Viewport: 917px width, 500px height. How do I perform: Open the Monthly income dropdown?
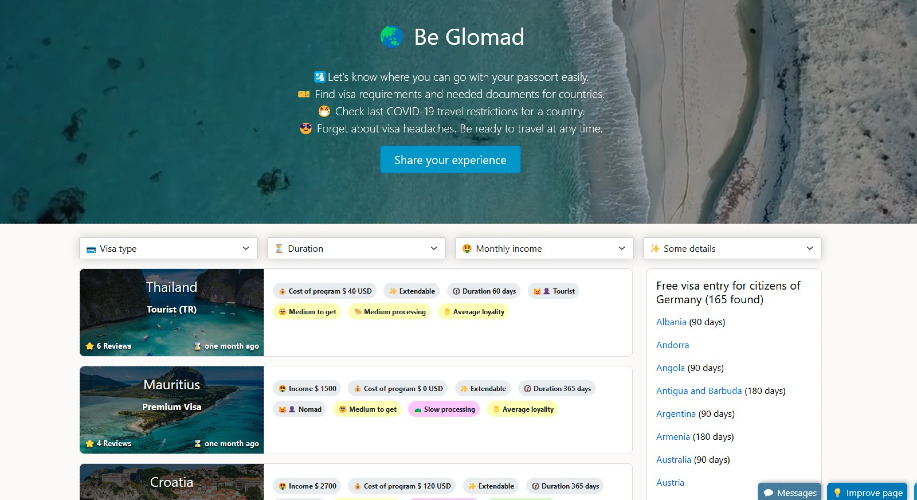click(x=544, y=249)
